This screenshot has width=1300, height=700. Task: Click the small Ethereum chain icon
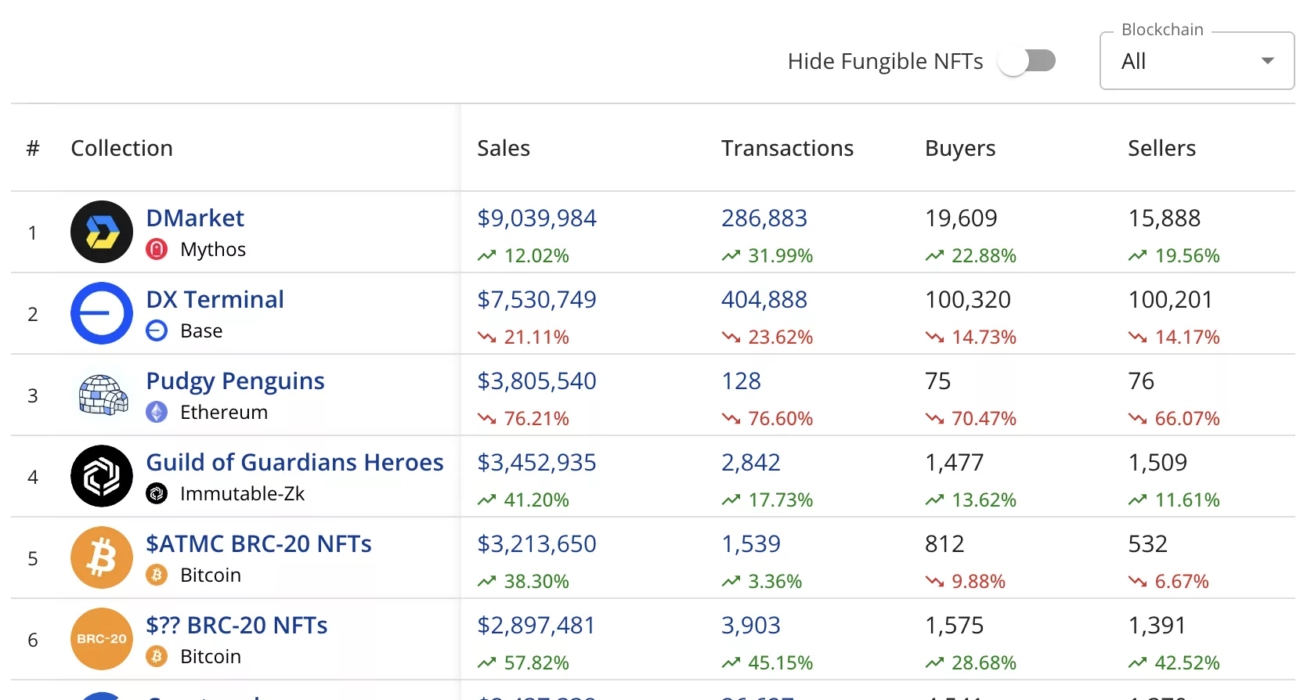pyautogui.click(x=156, y=412)
